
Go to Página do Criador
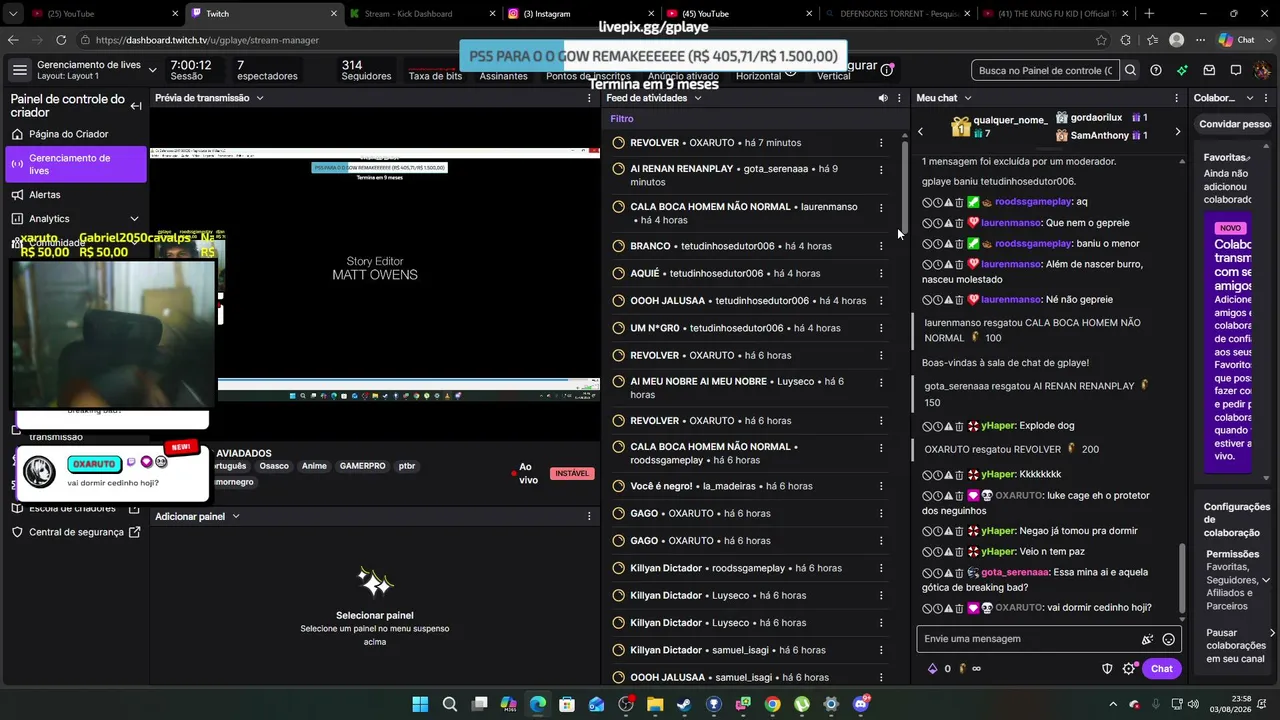pyautogui.click(x=68, y=134)
